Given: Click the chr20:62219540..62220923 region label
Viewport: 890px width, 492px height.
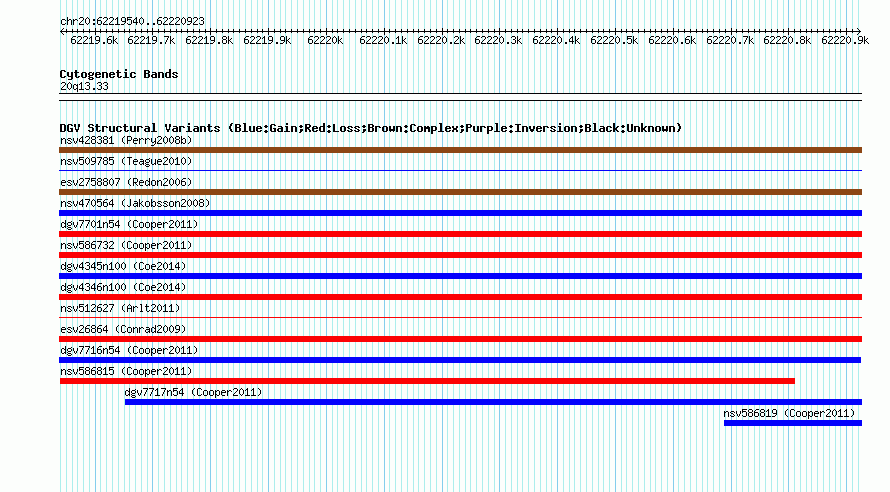Looking at the screenshot, I should coord(132,22).
